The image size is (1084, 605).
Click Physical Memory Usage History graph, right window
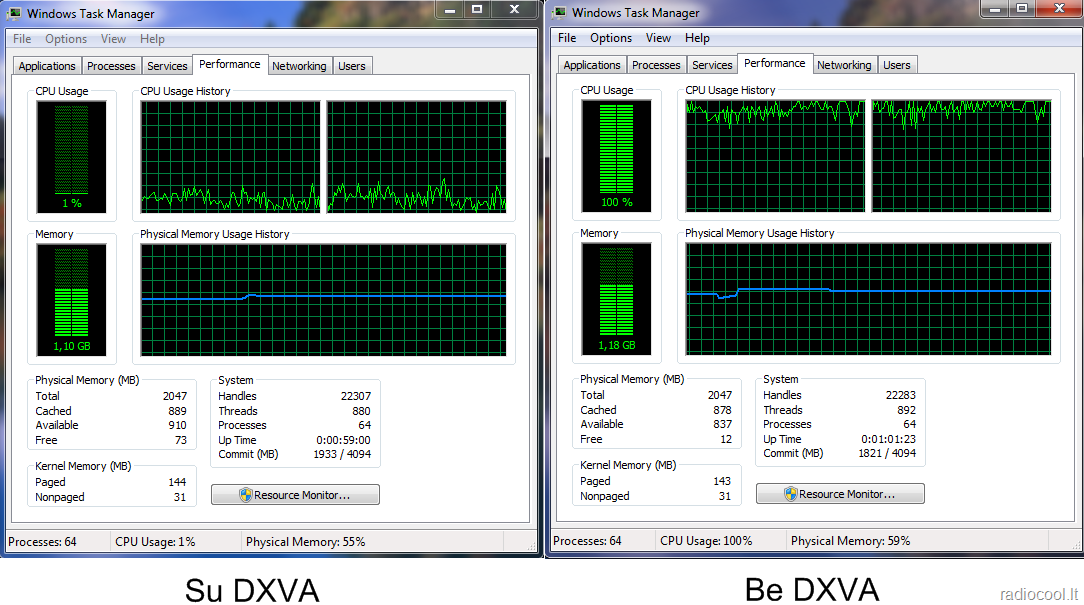pyautogui.click(x=868, y=299)
